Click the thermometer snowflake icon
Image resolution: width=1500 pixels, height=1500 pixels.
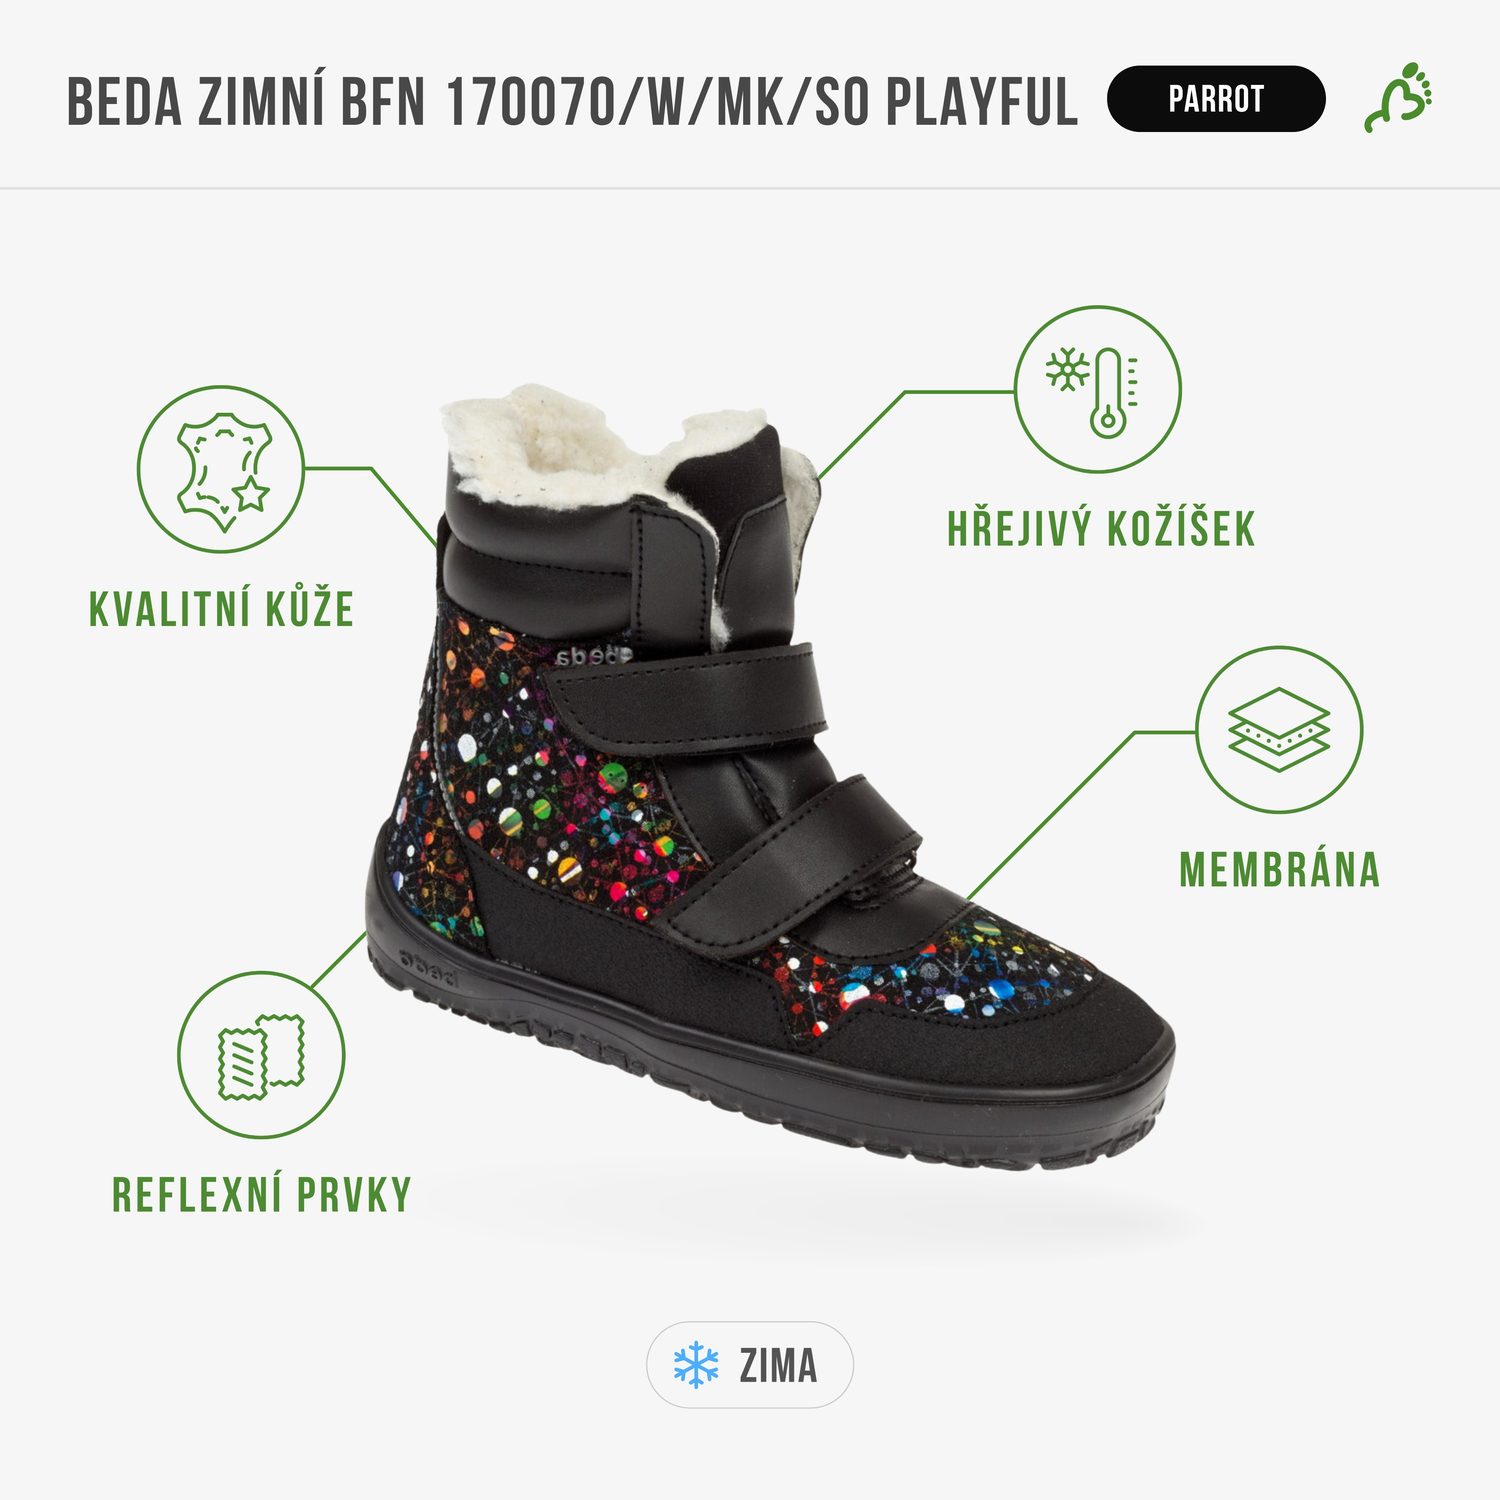tap(1097, 389)
